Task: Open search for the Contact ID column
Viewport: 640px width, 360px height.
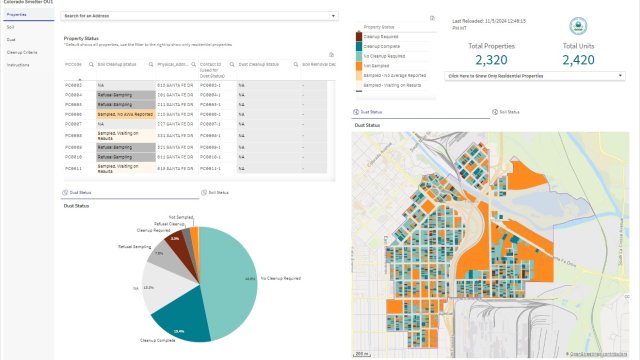Action: coord(232,64)
